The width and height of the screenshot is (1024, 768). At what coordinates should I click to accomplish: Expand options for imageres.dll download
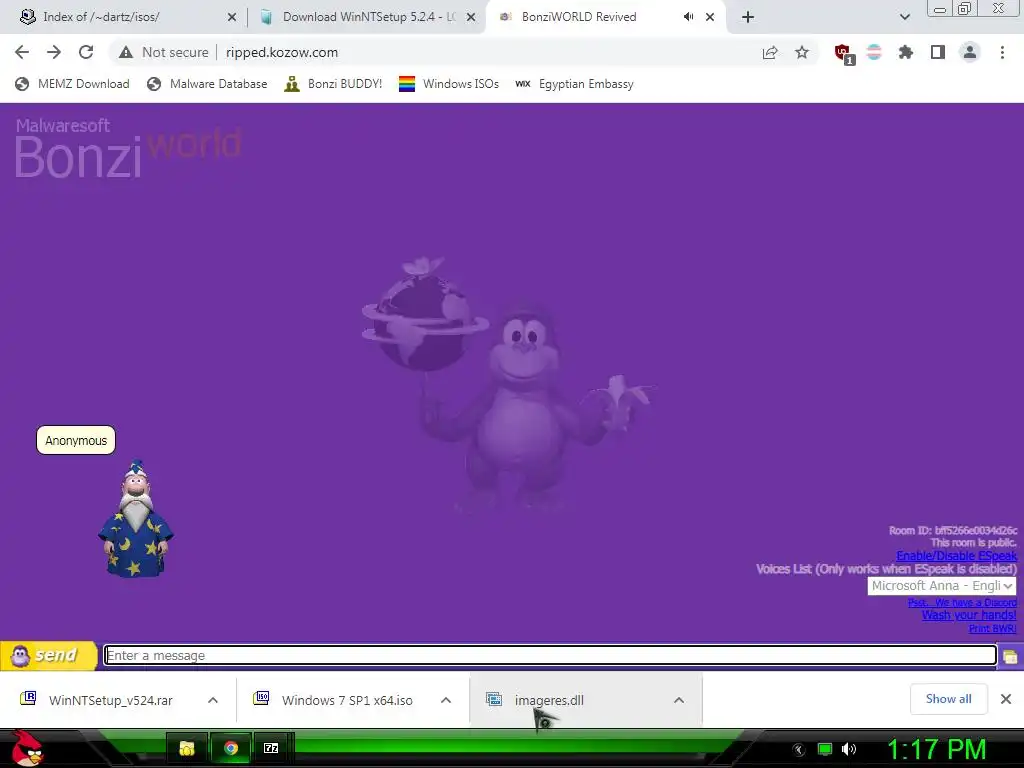tap(679, 700)
